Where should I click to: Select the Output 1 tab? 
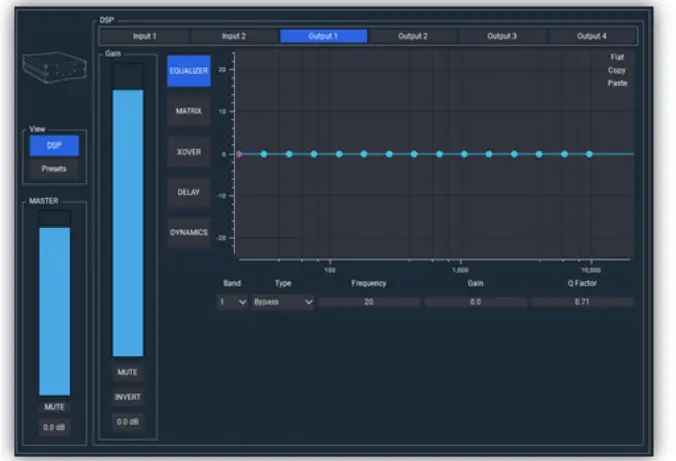pyautogui.click(x=323, y=36)
